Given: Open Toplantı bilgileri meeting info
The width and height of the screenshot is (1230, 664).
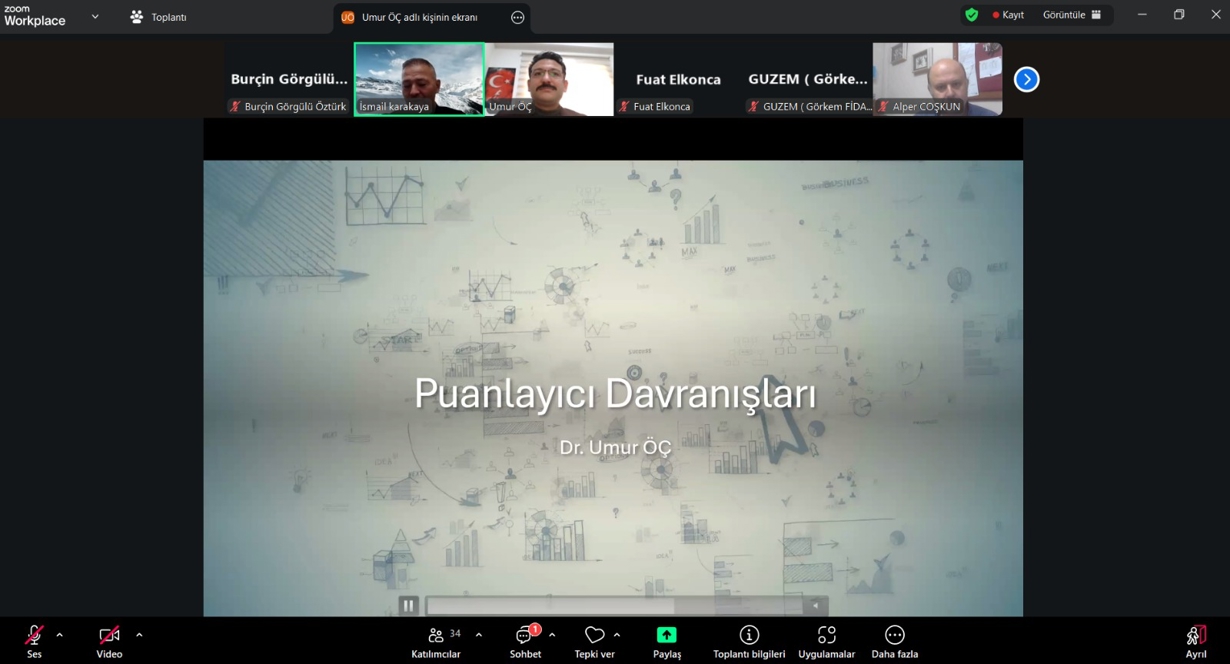Looking at the screenshot, I should click(748, 640).
